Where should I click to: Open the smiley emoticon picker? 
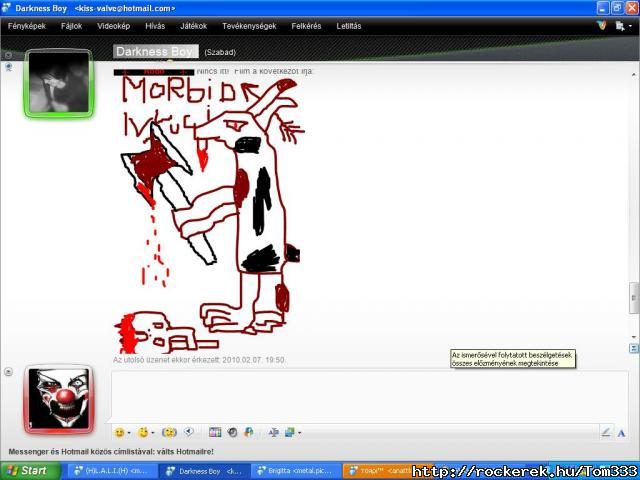click(119, 432)
